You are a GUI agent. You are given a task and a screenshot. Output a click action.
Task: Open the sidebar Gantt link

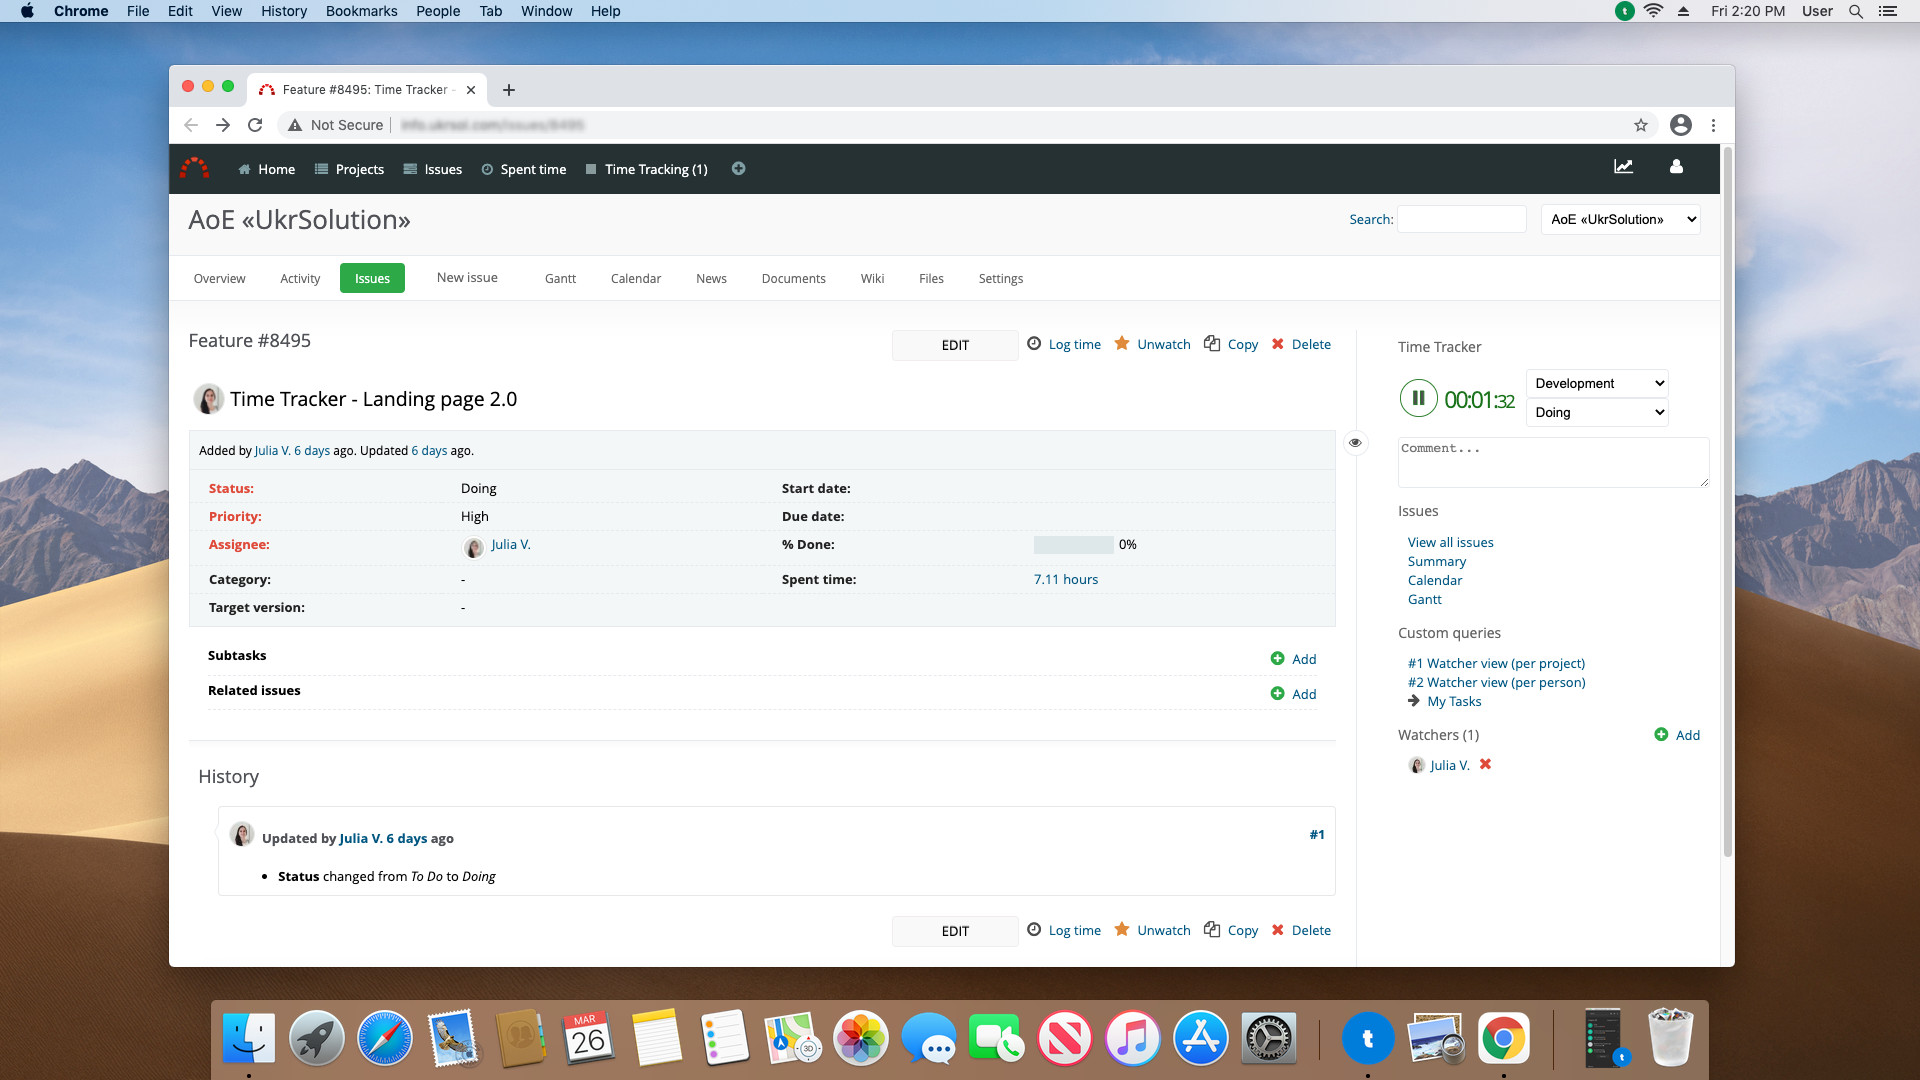pyautogui.click(x=1424, y=599)
